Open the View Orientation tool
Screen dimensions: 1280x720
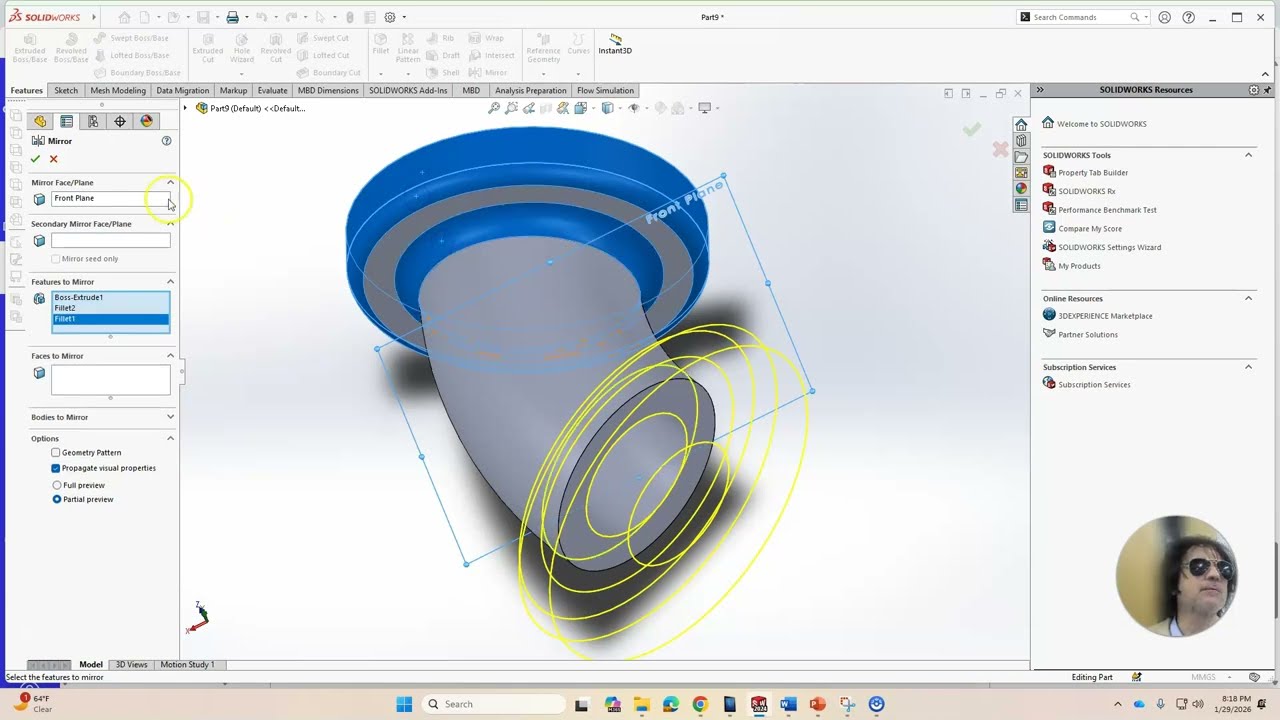[x=581, y=108]
